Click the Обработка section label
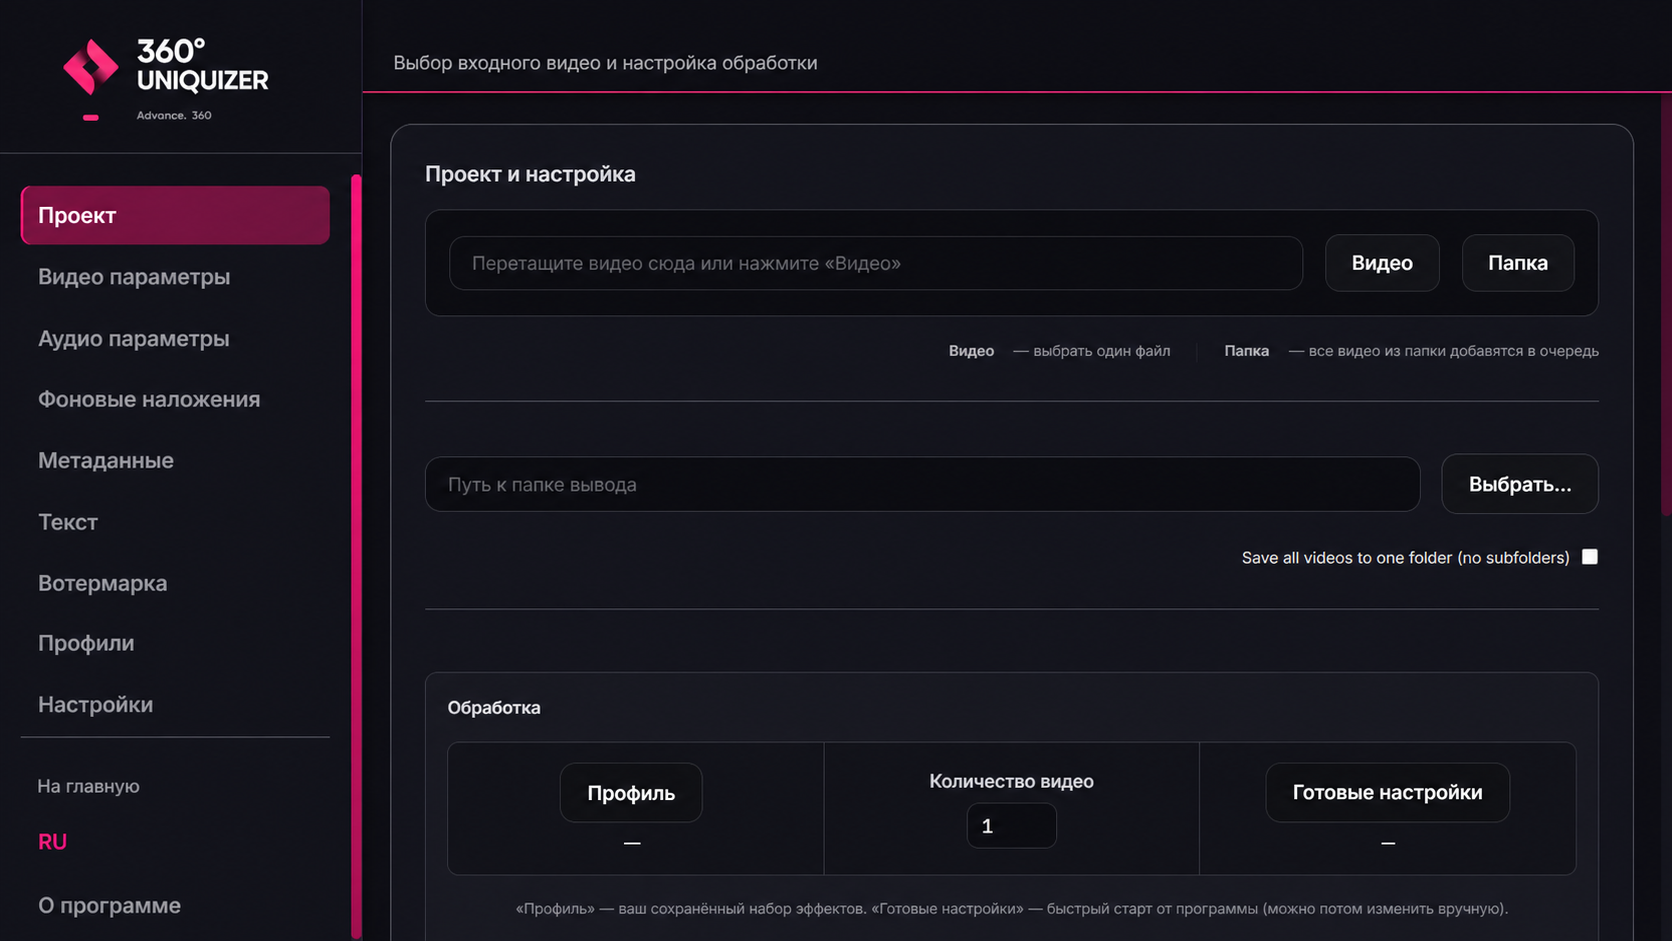Screen dimensions: 1672x941 click(494, 708)
